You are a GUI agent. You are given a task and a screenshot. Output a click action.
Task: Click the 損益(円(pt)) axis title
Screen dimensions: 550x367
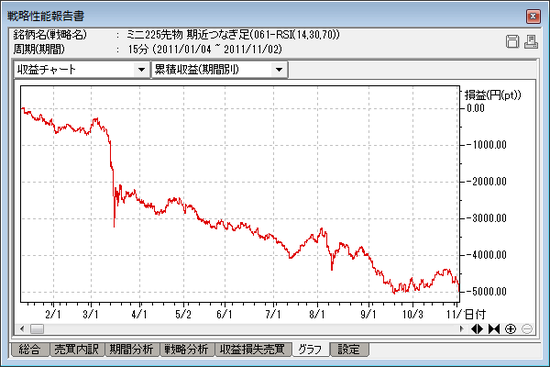493,95
